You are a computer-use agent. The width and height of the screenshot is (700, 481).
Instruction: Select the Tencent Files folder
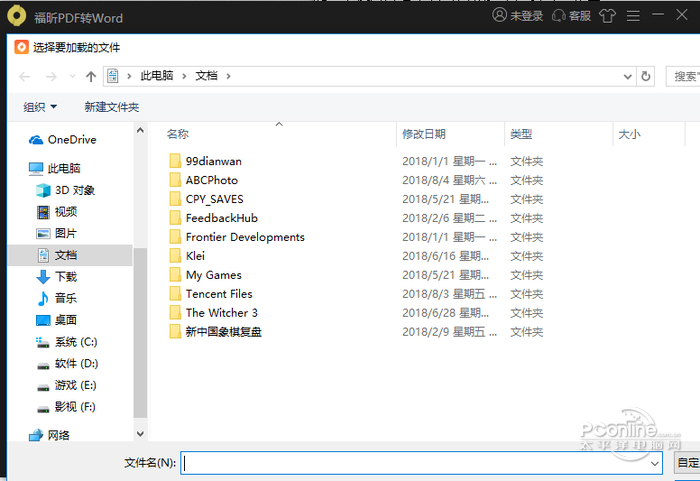click(211, 294)
